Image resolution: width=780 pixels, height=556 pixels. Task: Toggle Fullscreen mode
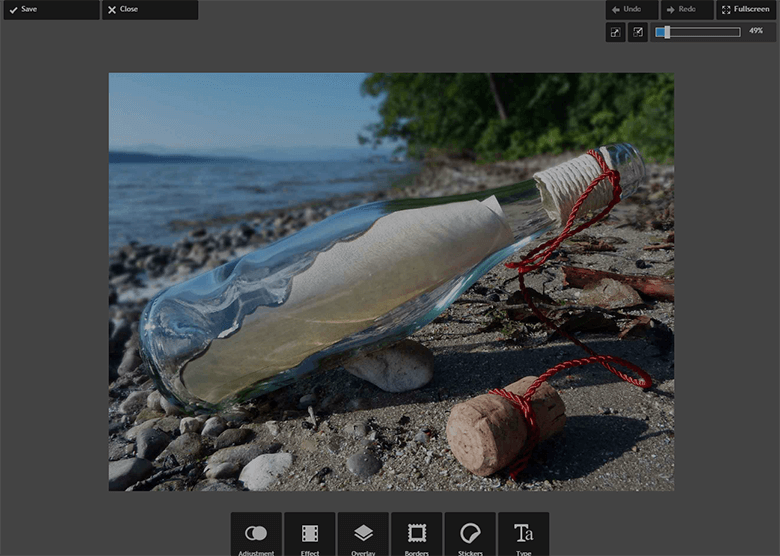pos(746,9)
